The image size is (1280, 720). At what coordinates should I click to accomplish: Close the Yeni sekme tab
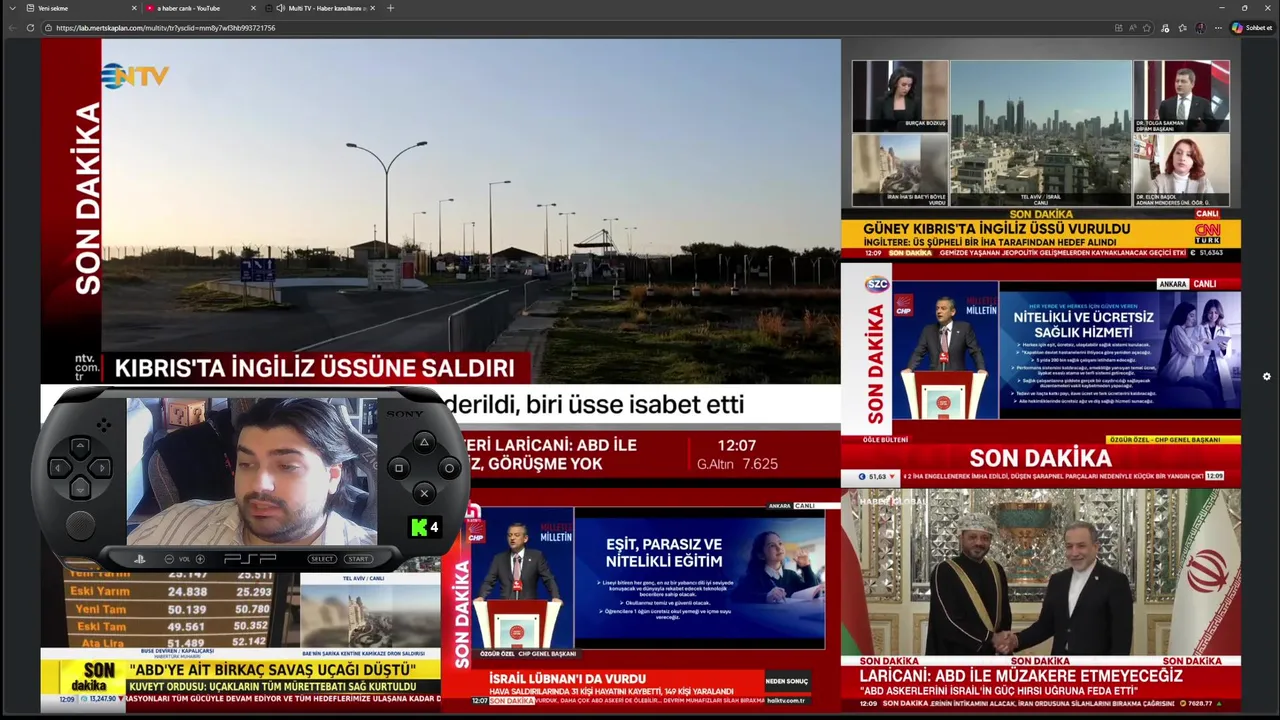click(133, 8)
